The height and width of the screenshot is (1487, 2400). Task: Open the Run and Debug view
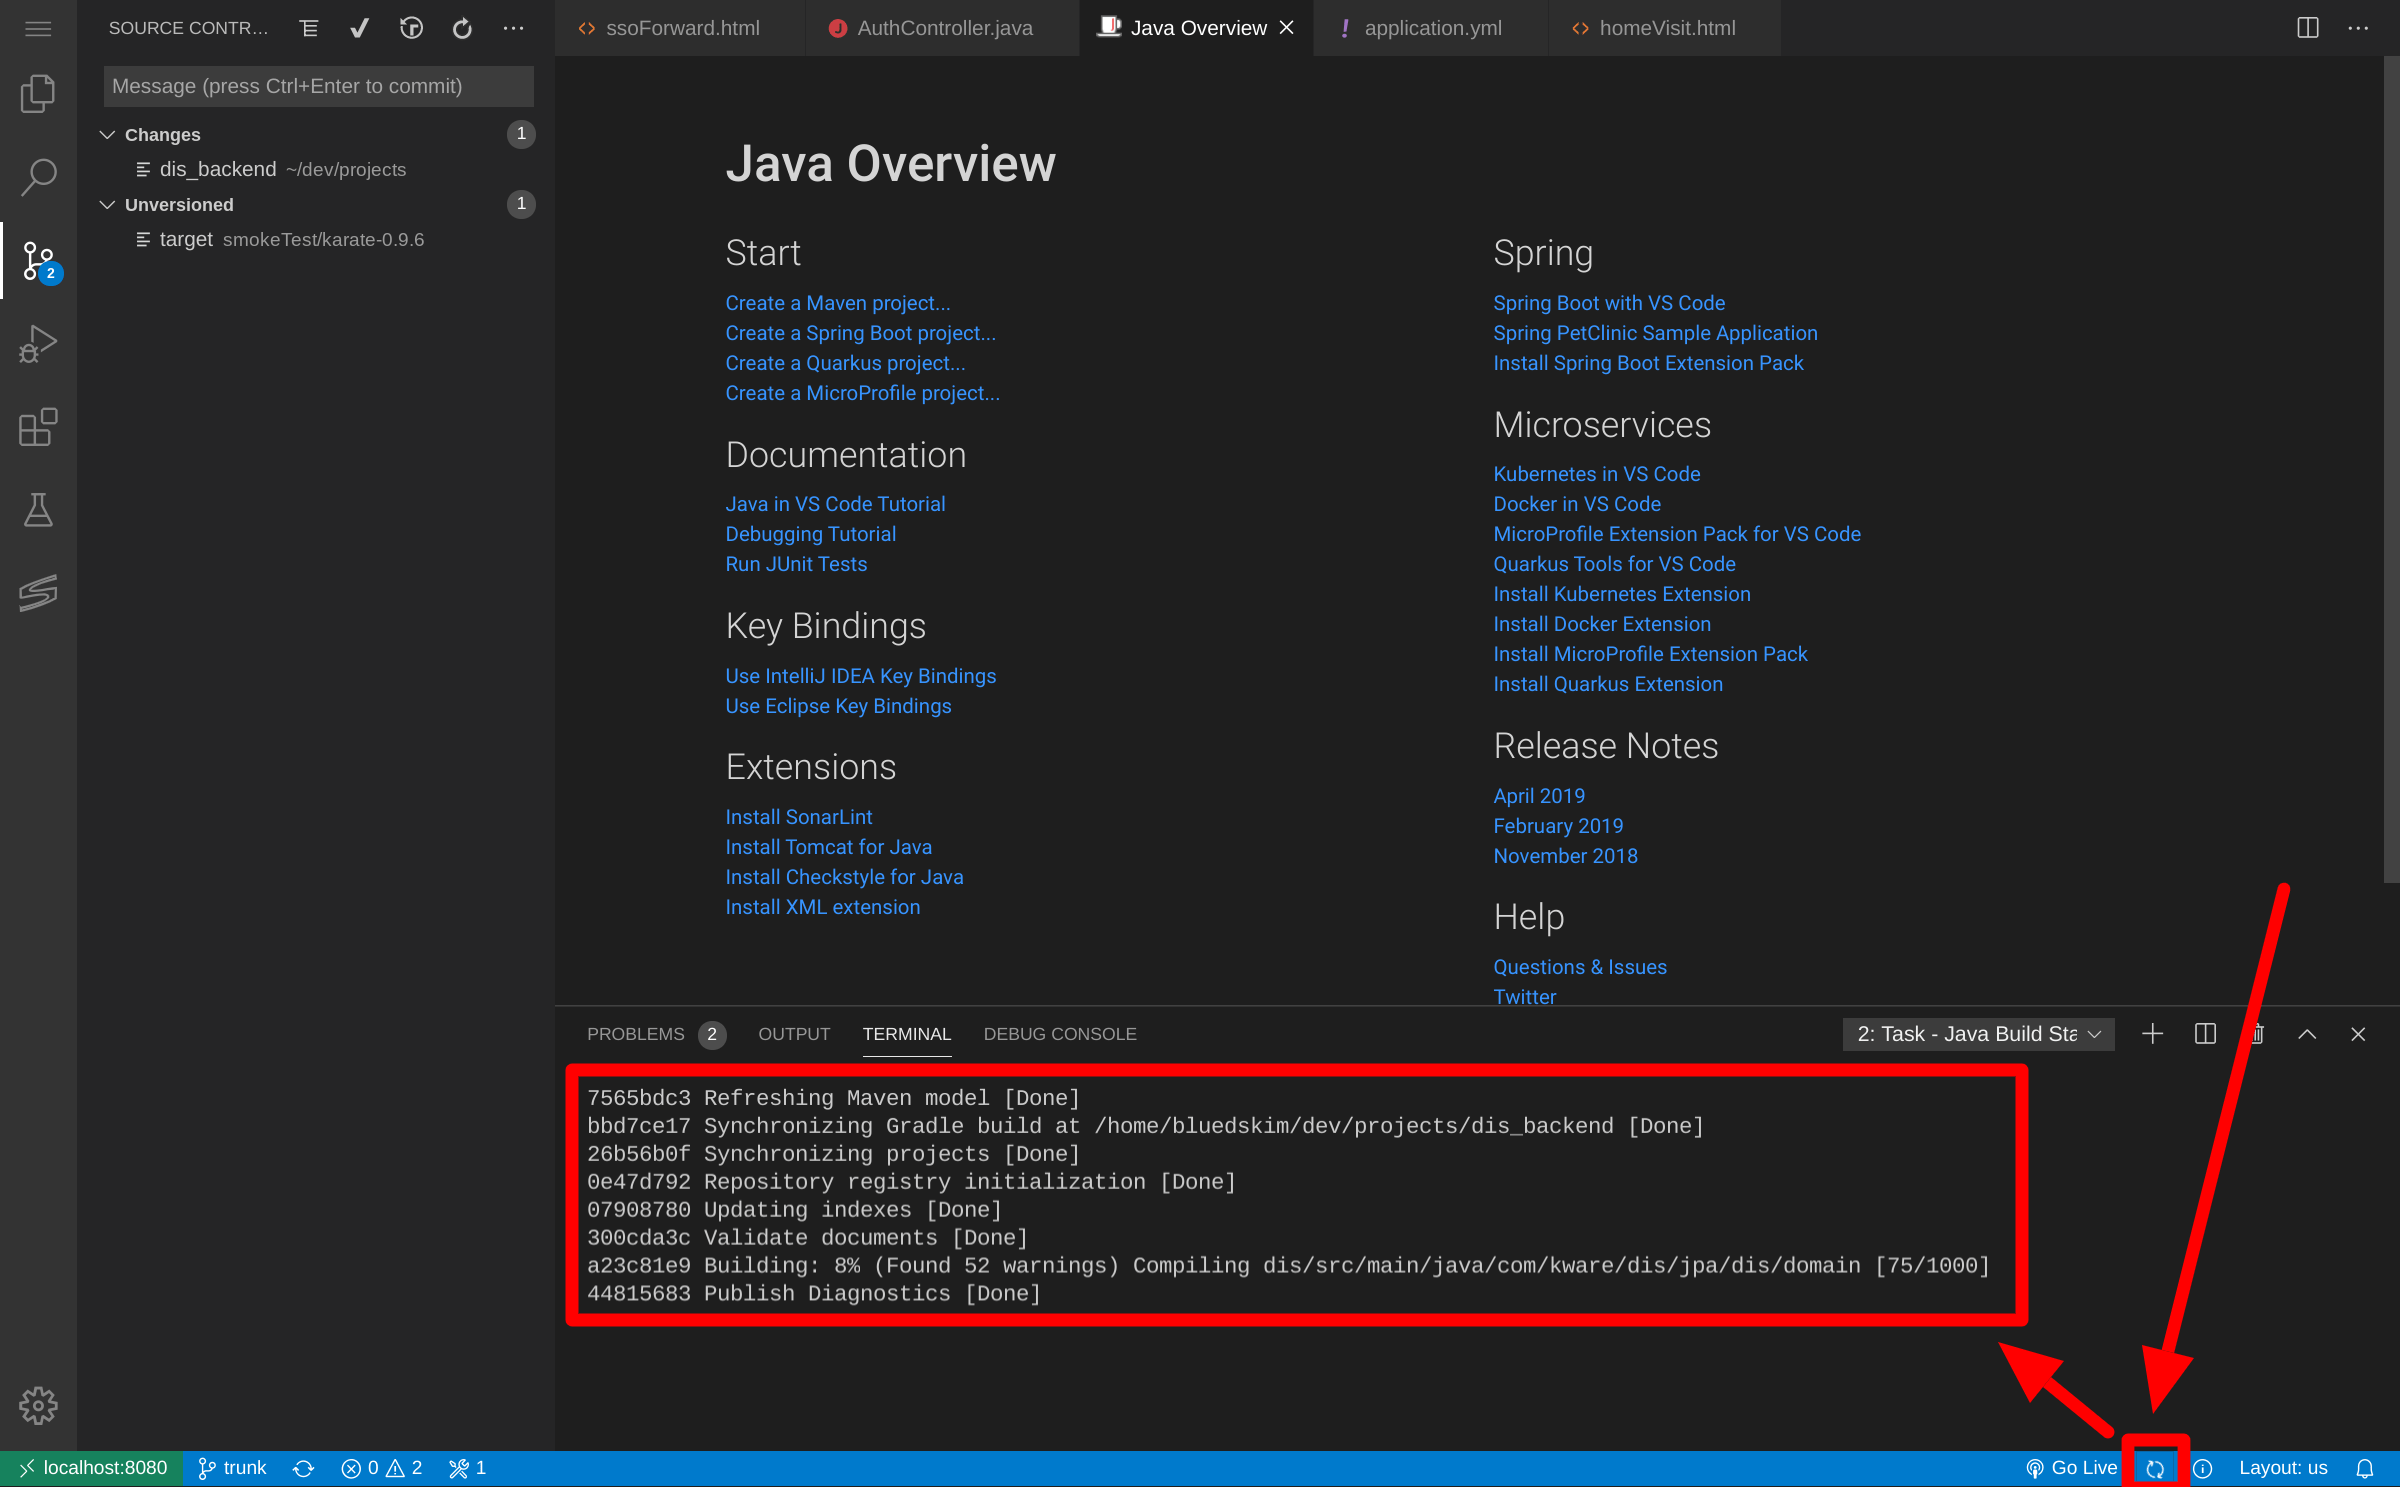coord(38,343)
